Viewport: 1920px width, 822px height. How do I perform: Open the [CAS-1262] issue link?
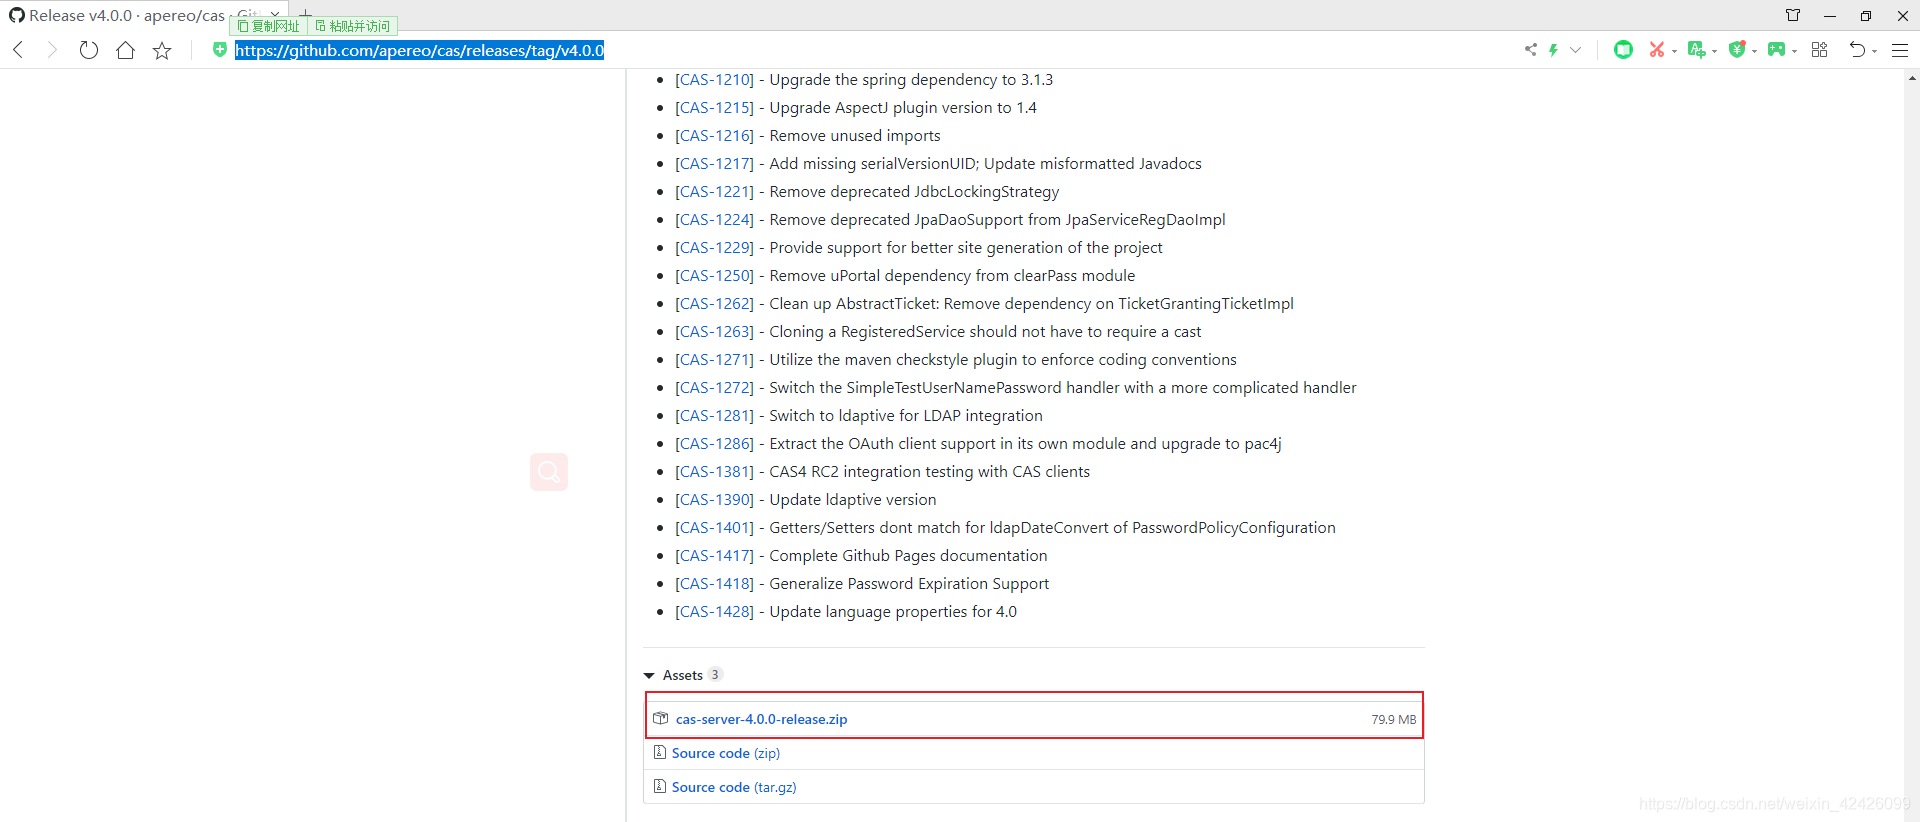pyautogui.click(x=714, y=304)
